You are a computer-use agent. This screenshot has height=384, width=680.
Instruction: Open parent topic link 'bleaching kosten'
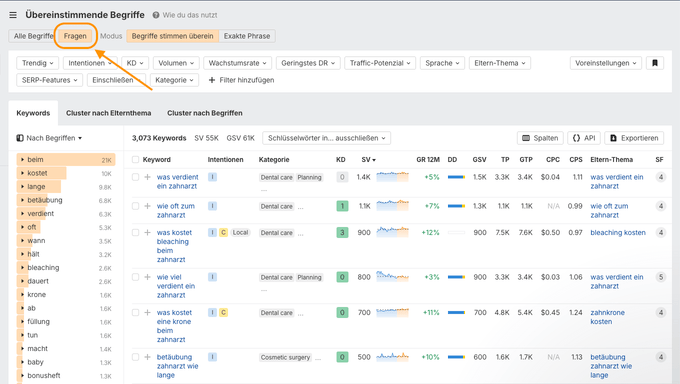pyautogui.click(x=618, y=233)
